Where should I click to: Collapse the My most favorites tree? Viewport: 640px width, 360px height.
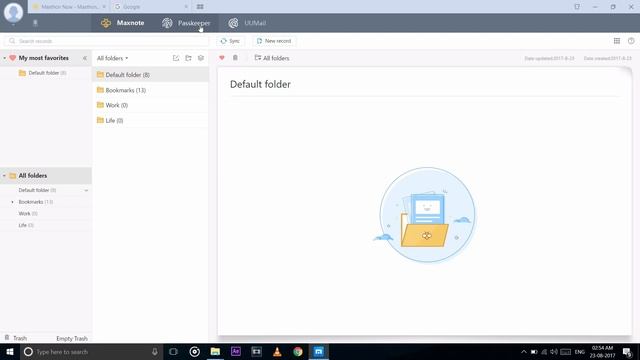[4, 58]
